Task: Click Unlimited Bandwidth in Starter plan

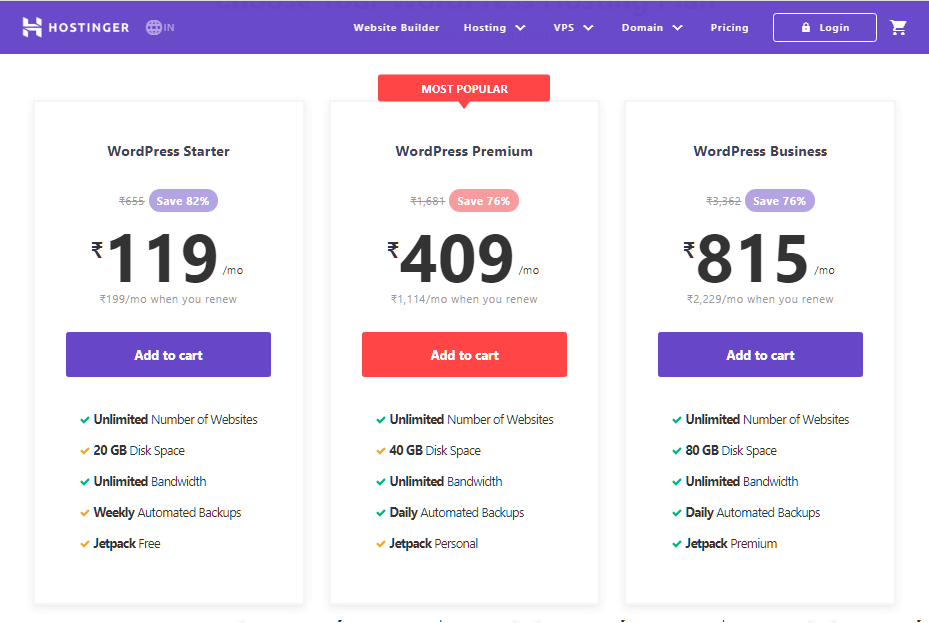Action: 150,481
